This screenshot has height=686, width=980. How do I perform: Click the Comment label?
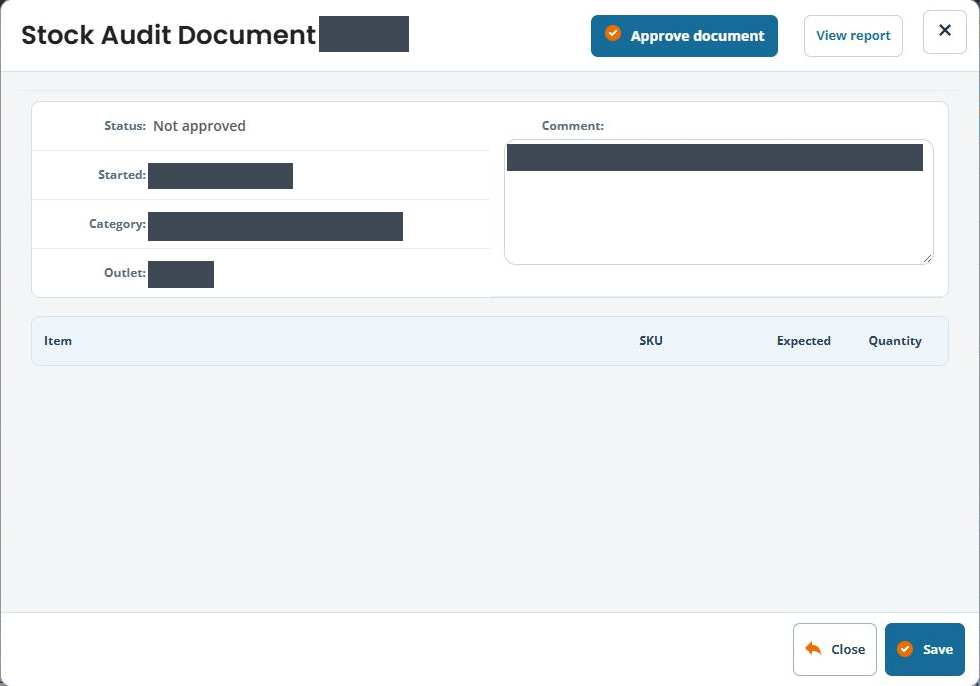[x=572, y=126]
